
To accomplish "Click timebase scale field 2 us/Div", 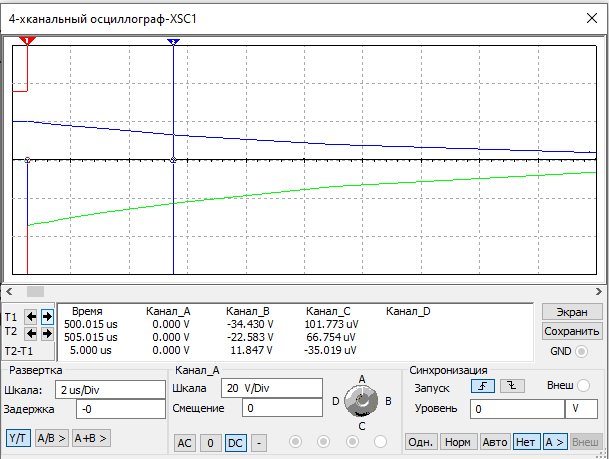I will [x=110, y=390].
